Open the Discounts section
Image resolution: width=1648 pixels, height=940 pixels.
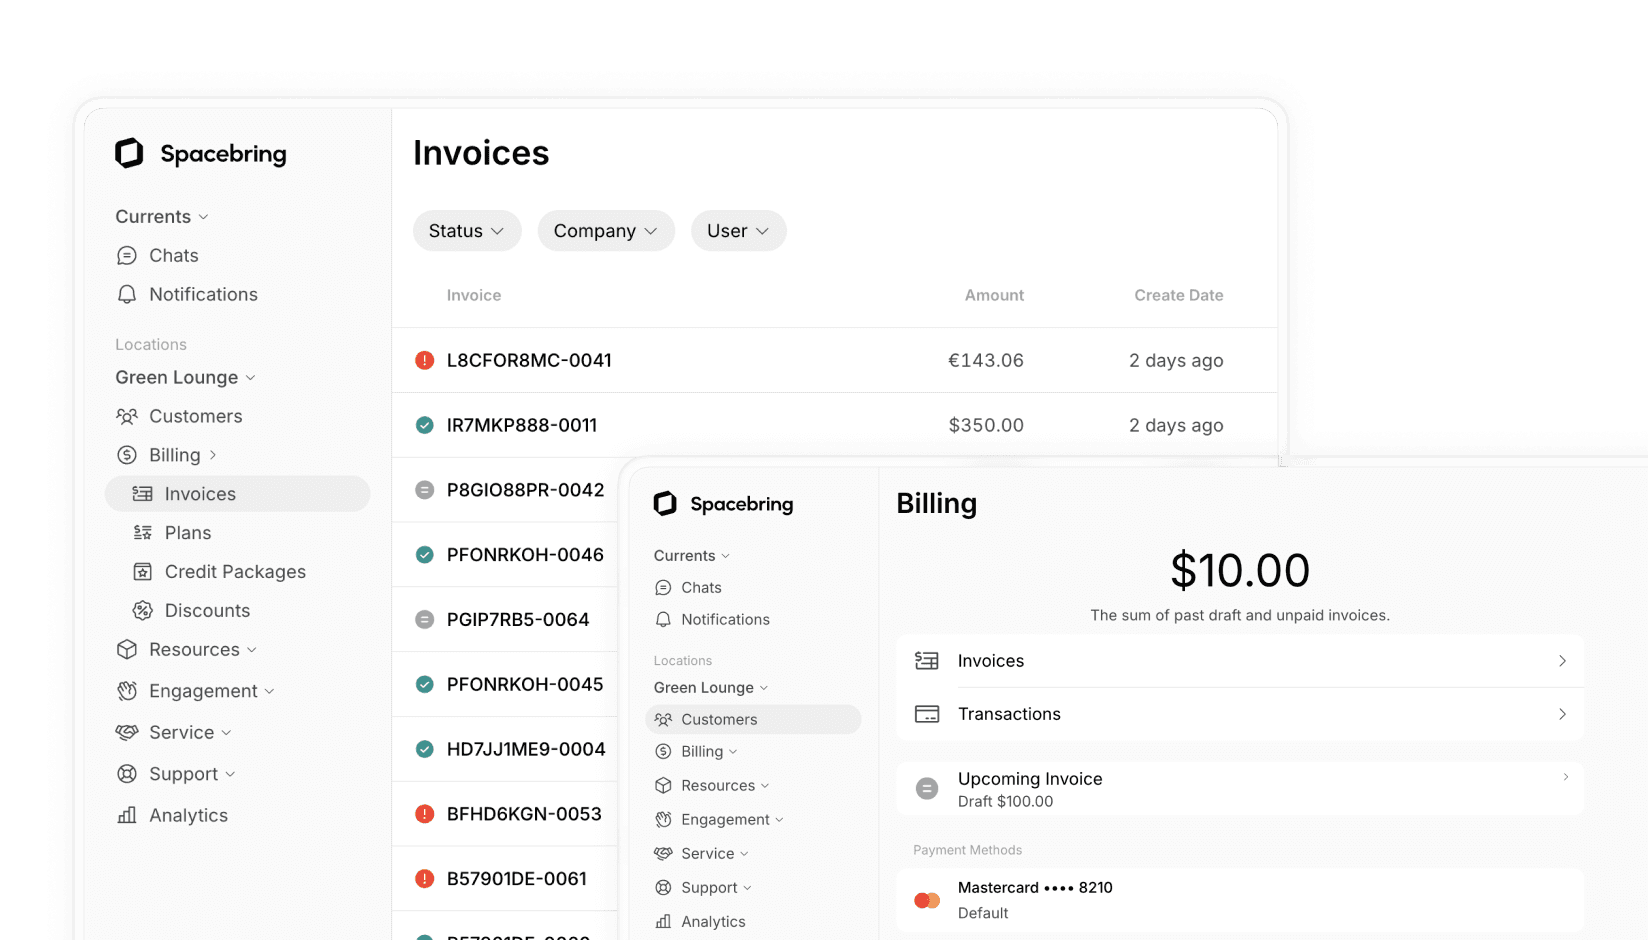click(x=207, y=610)
